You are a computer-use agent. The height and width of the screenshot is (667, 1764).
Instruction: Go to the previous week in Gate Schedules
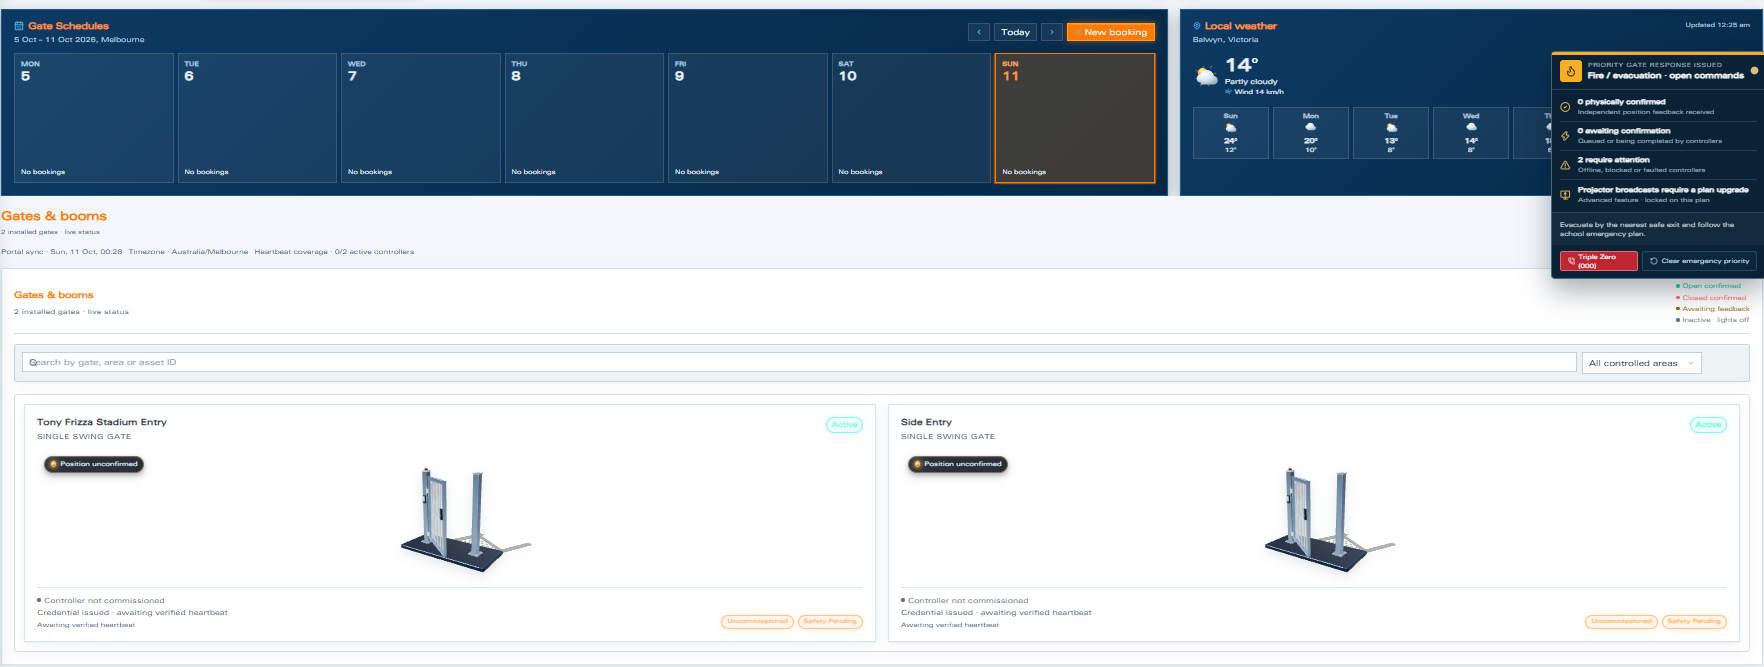pos(979,32)
